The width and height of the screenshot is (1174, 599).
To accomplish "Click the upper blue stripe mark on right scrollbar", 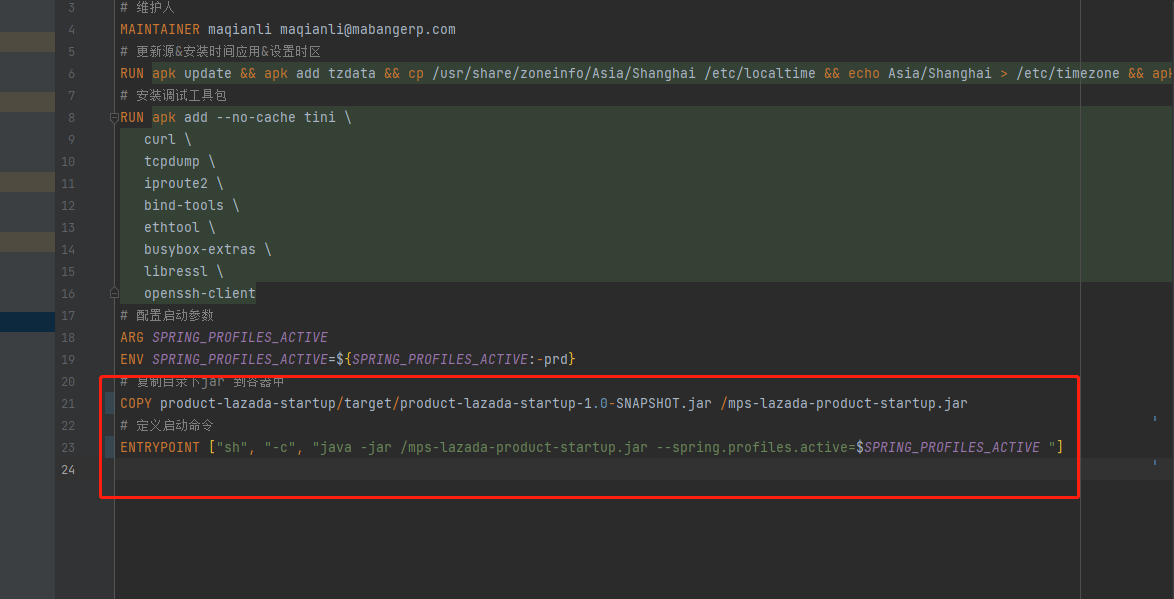I will click(1155, 418).
